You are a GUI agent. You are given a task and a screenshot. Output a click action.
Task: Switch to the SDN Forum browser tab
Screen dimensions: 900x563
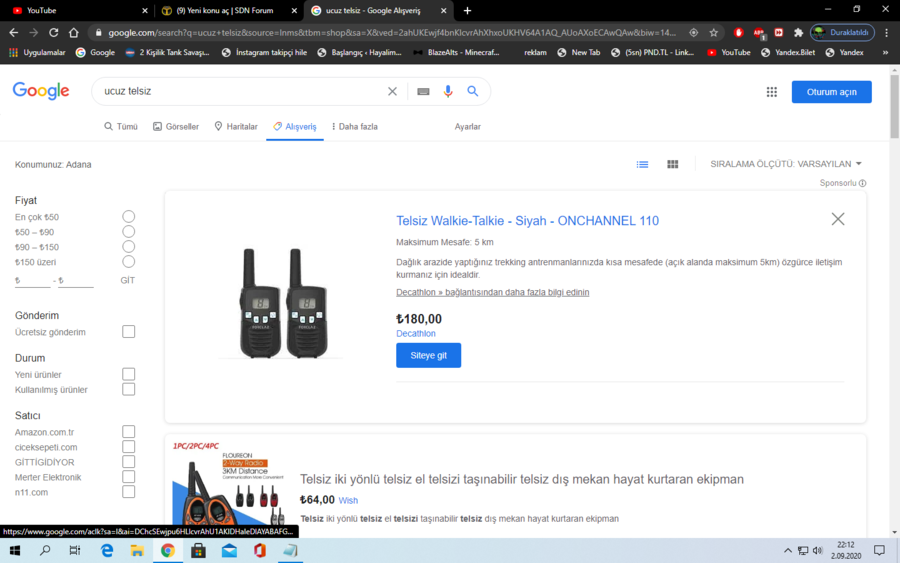click(x=227, y=10)
